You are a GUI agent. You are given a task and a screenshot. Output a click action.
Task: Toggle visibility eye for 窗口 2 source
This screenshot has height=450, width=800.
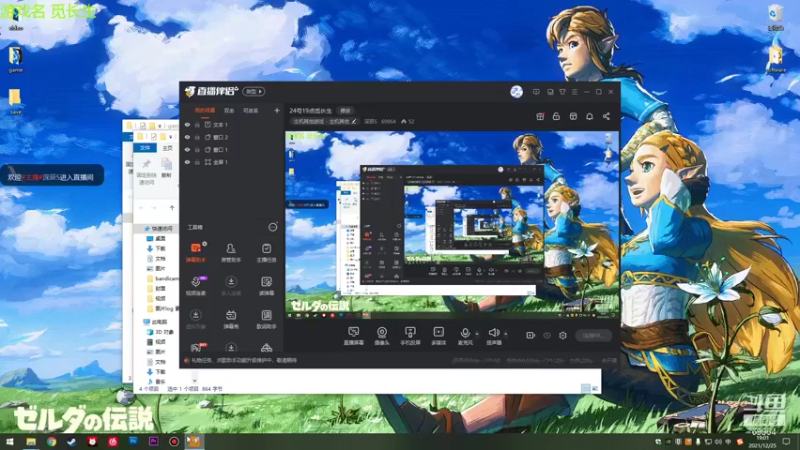(x=187, y=137)
